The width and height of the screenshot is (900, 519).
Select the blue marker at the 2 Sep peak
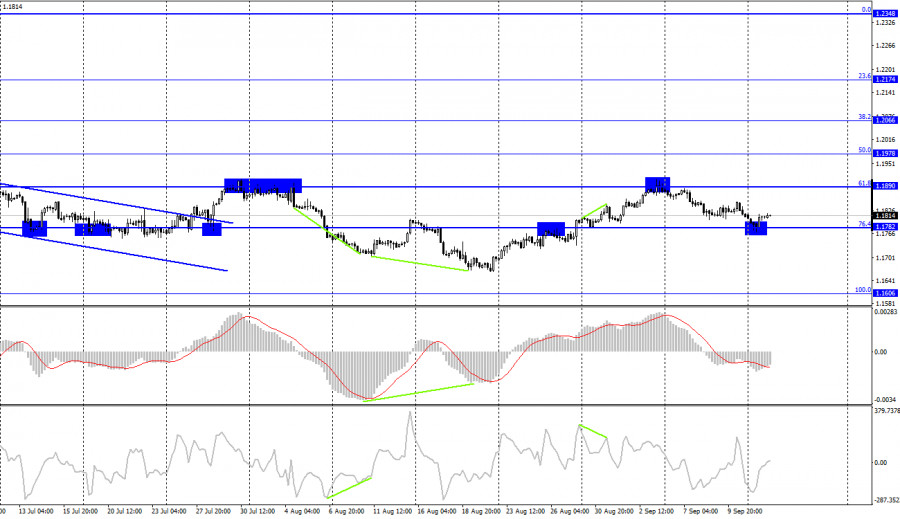[x=657, y=184]
